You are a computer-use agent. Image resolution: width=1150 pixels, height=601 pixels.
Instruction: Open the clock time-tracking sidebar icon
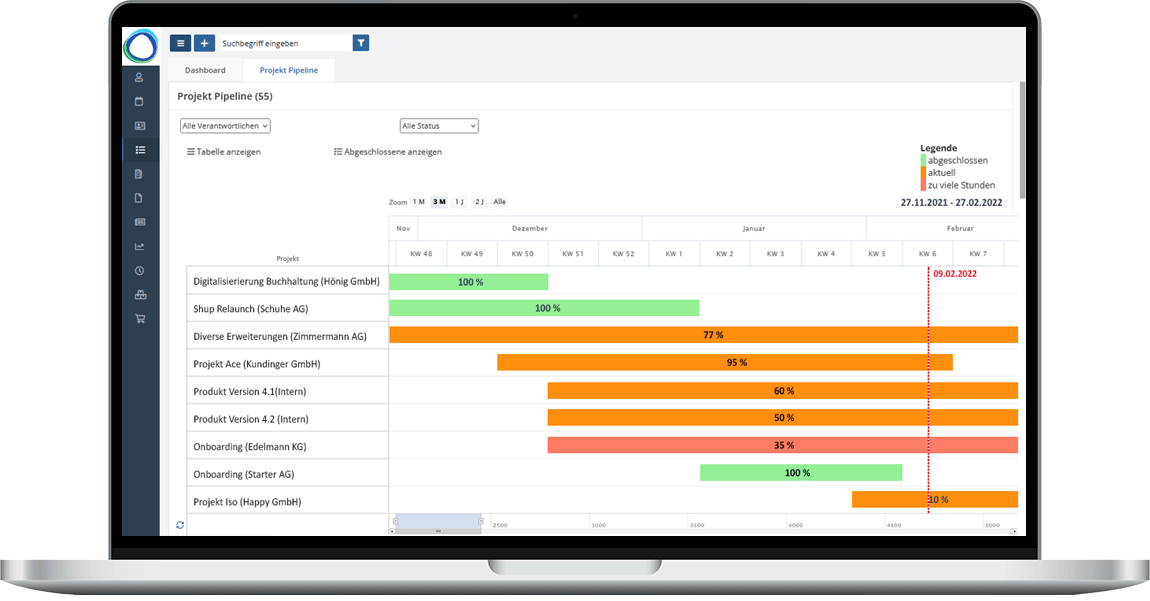(x=139, y=271)
